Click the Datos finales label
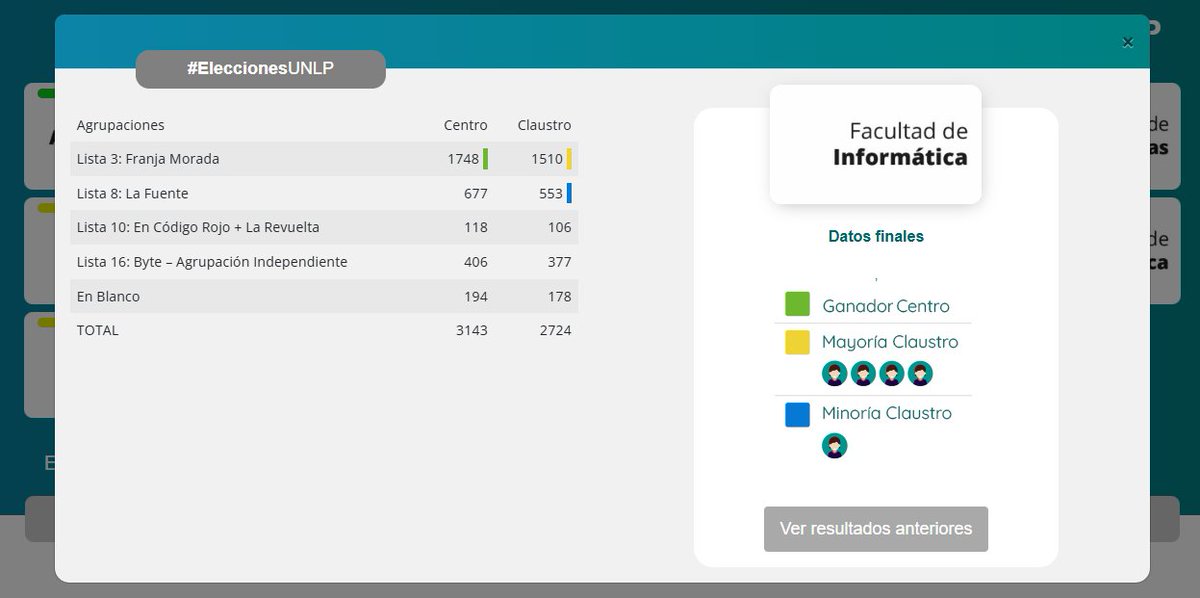This screenshot has height=598, width=1200. coord(876,237)
